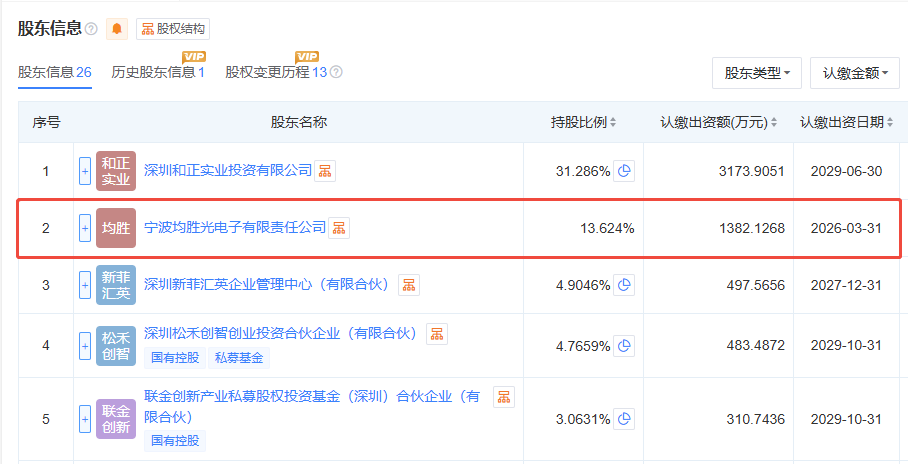Click equity structure icon beside 深圳松禾创智创业投资合伙企业
The height and width of the screenshot is (464, 908).
pyautogui.click(x=437, y=334)
